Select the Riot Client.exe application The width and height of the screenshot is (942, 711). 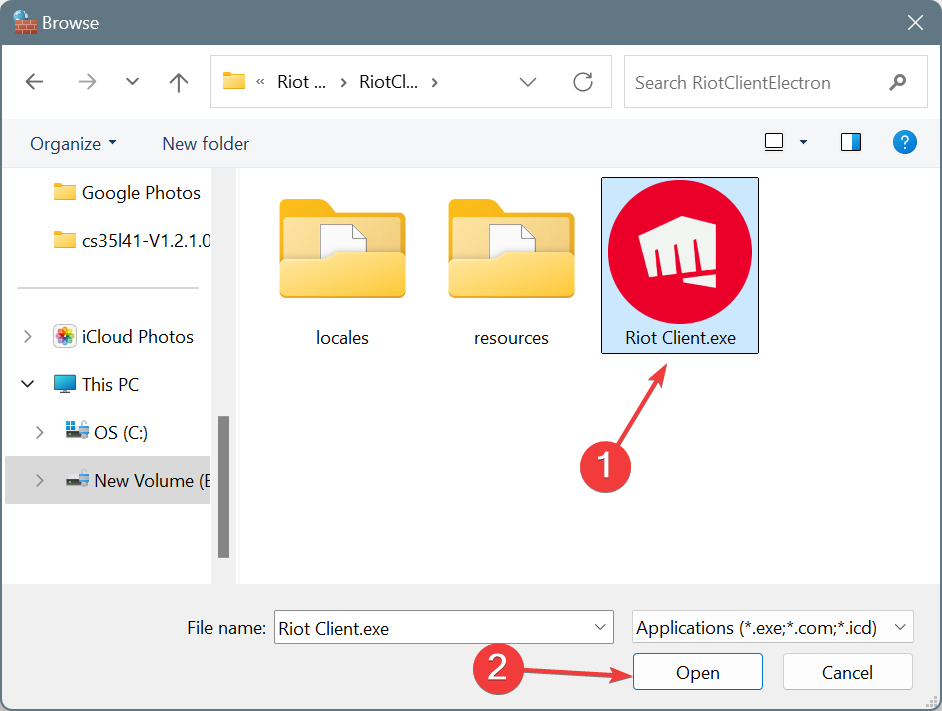click(x=680, y=265)
